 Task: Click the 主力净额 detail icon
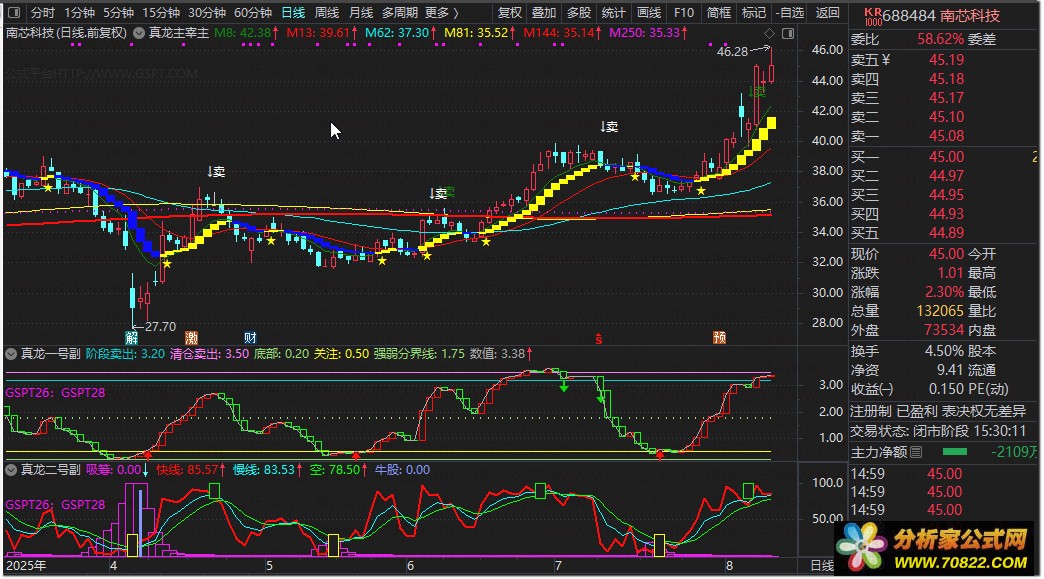[x=916, y=453]
